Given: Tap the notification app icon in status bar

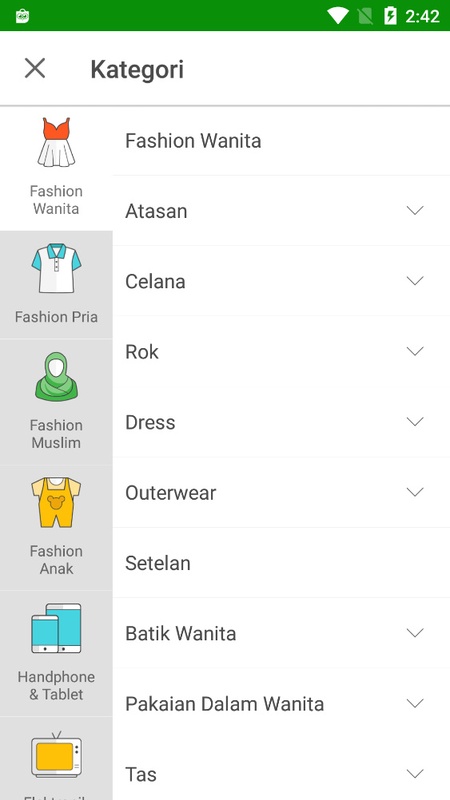Looking at the screenshot, I should [x=22, y=16].
